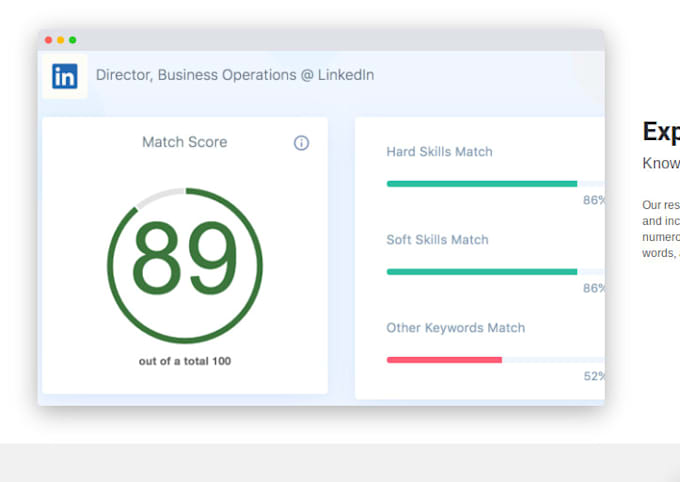Click the 'Other Keywords Match' label
Viewport: 680px width, 482px height.
[456, 328]
